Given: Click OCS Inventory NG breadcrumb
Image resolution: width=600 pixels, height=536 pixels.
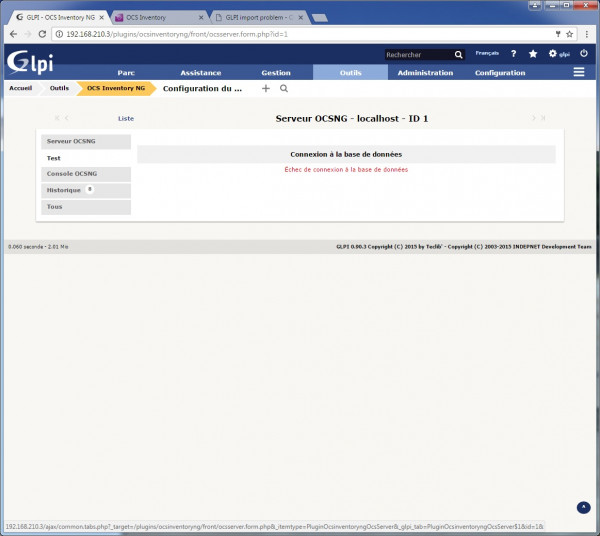Looking at the screenshot, I should (116, 88).
